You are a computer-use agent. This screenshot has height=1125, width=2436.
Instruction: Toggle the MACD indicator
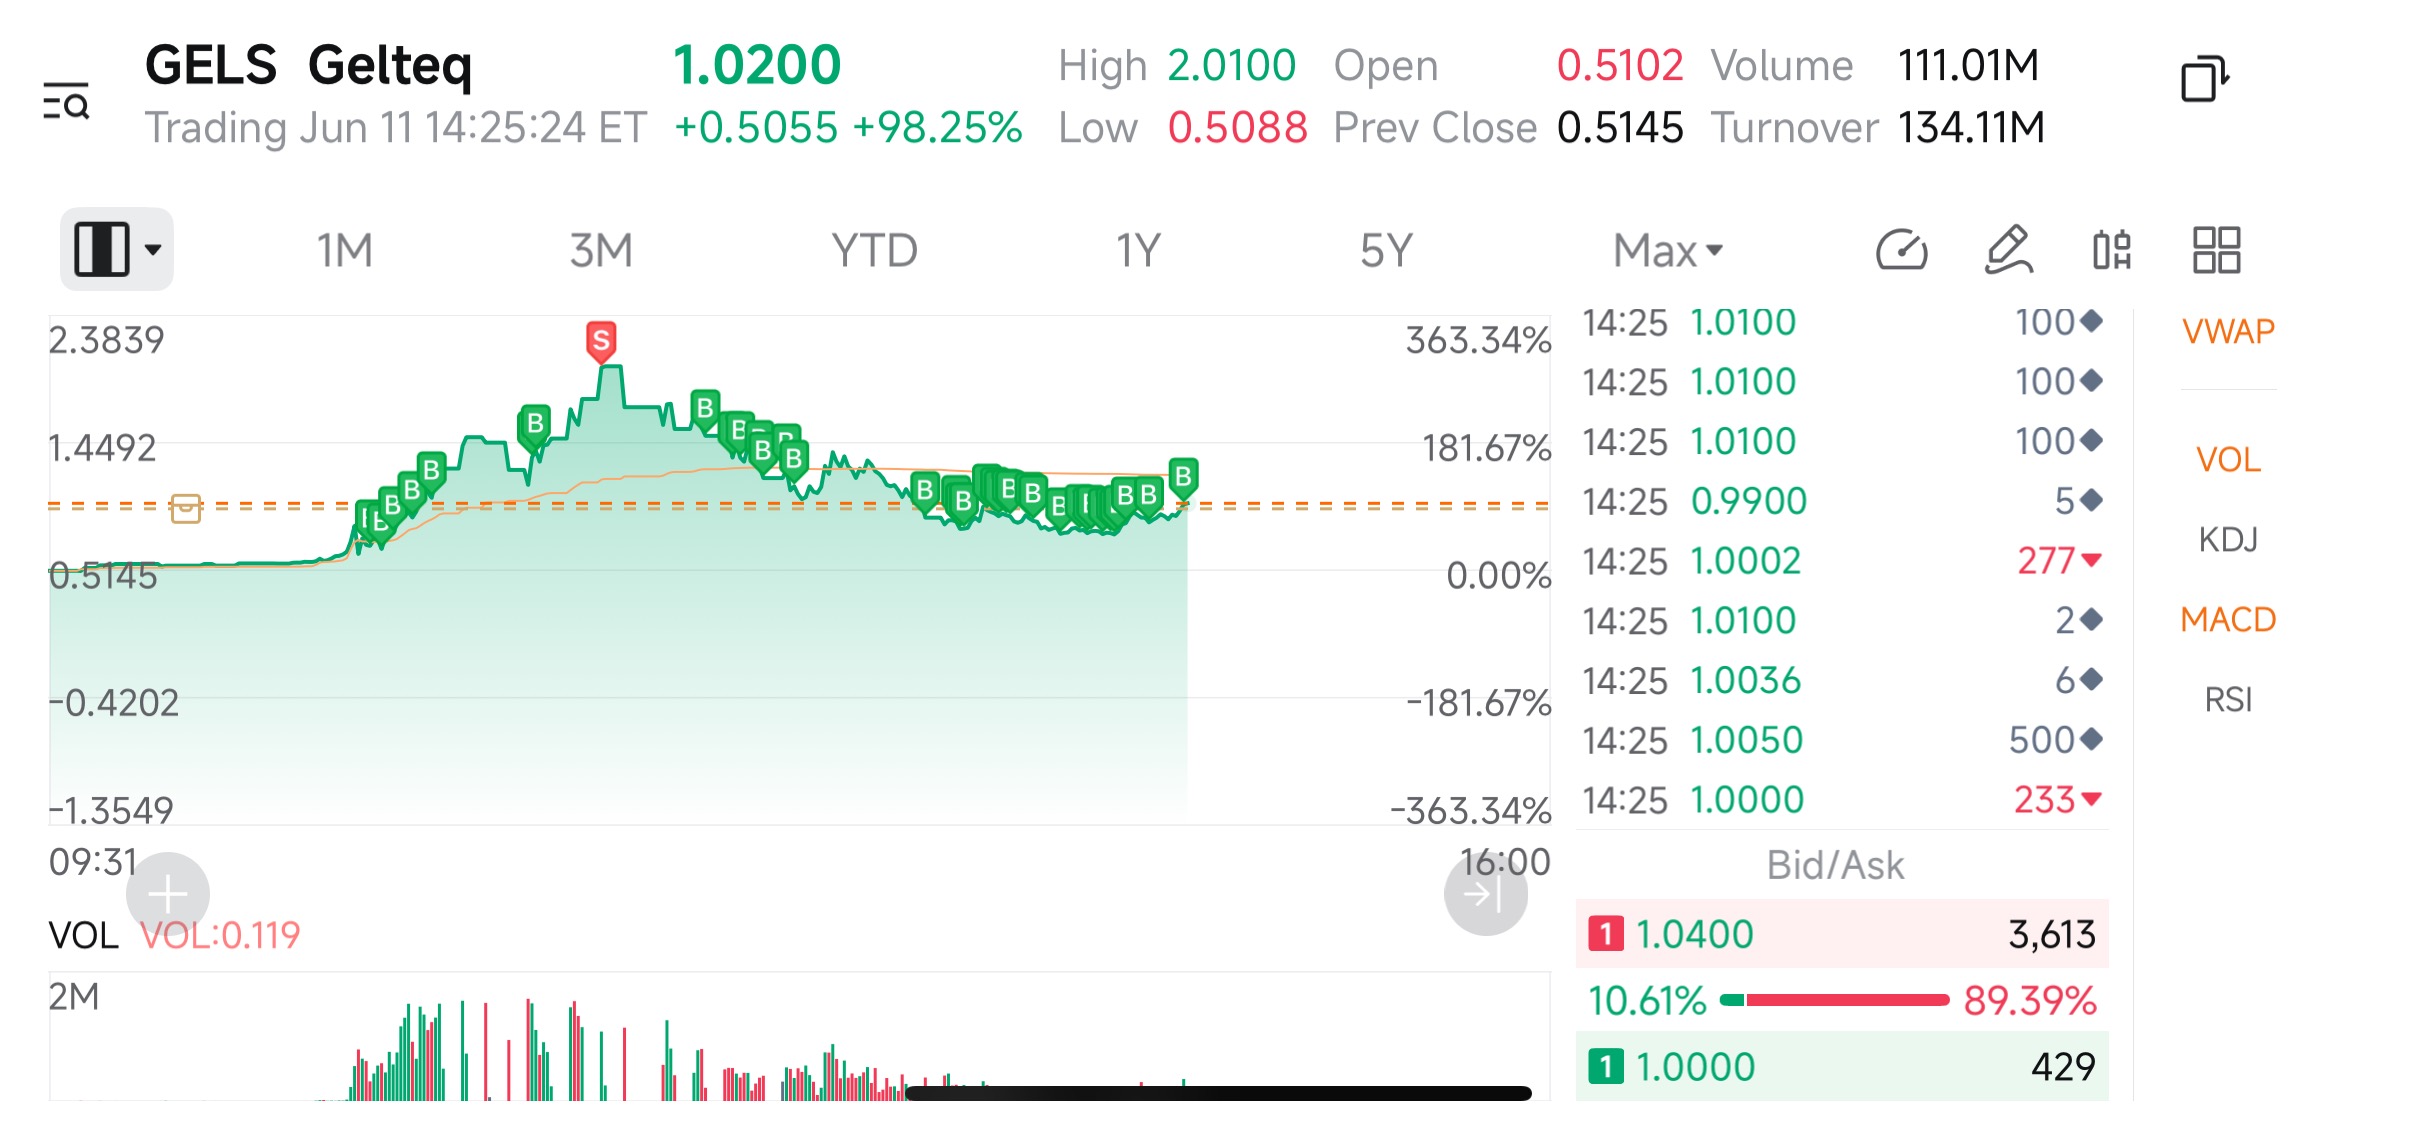[2228, 620]
